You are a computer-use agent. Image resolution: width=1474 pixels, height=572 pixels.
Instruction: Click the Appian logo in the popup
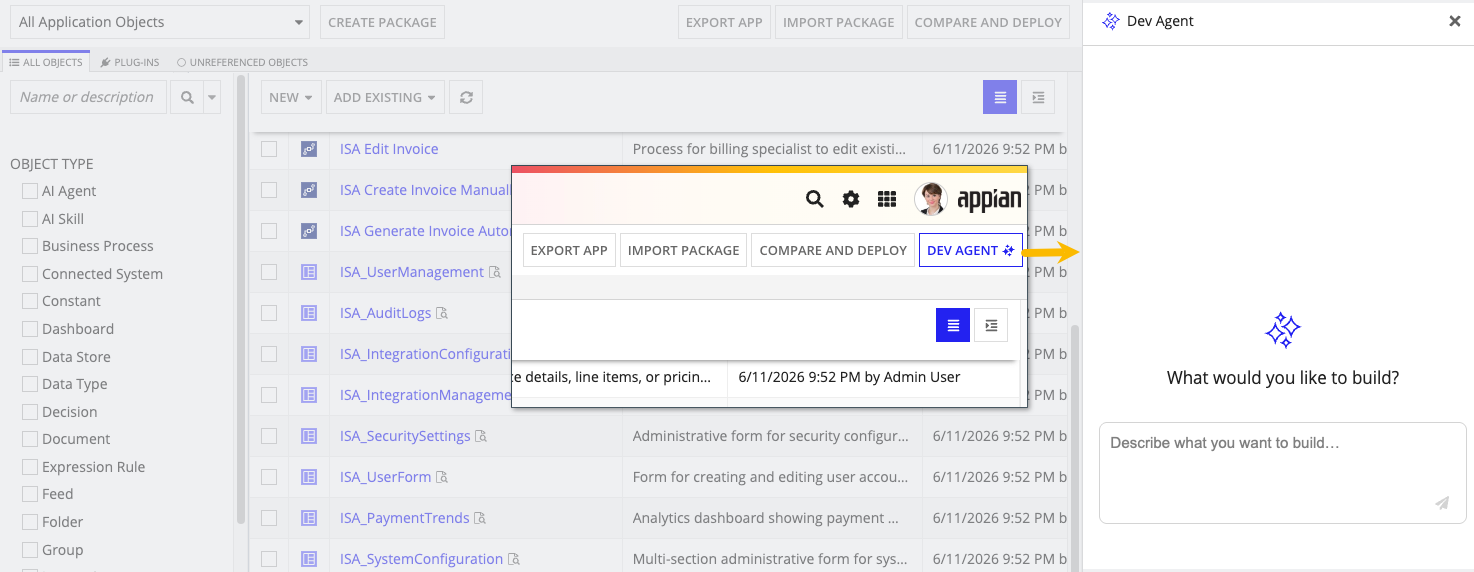989,199
